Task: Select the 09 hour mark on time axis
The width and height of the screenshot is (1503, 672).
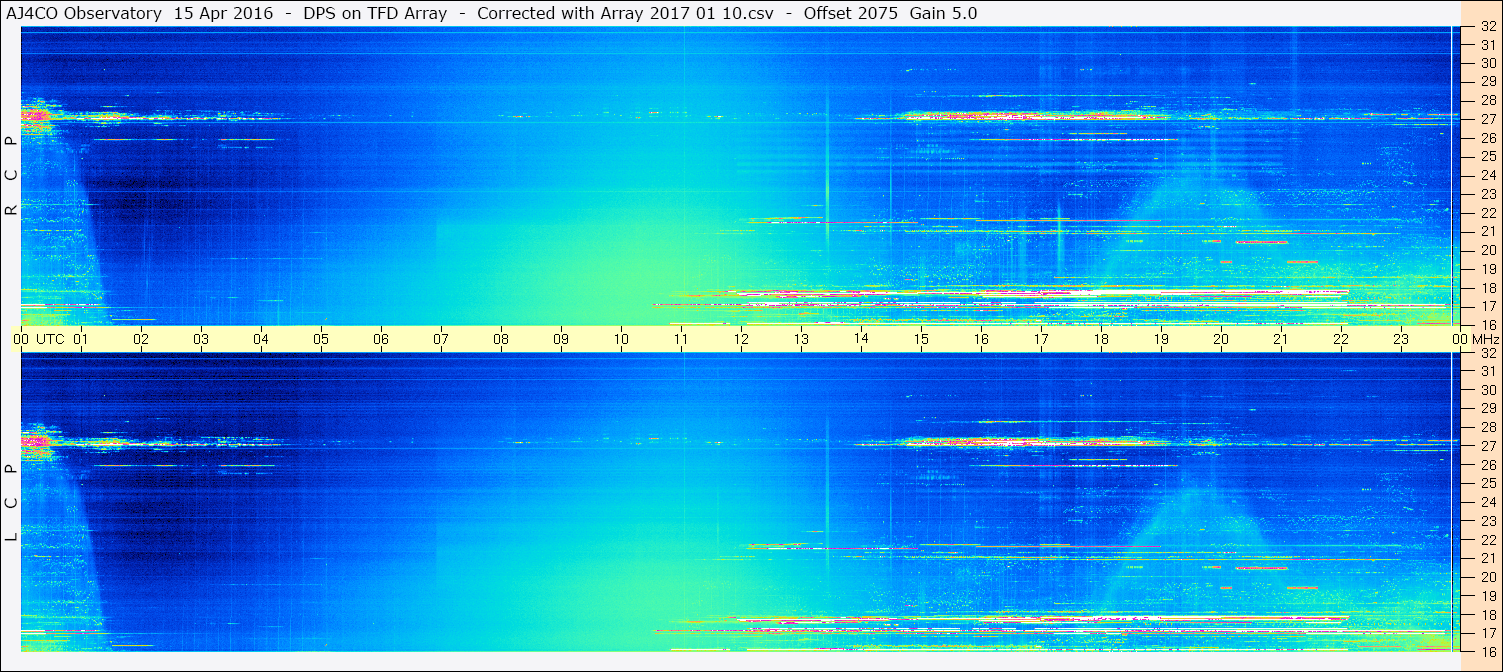Action: 561,339
